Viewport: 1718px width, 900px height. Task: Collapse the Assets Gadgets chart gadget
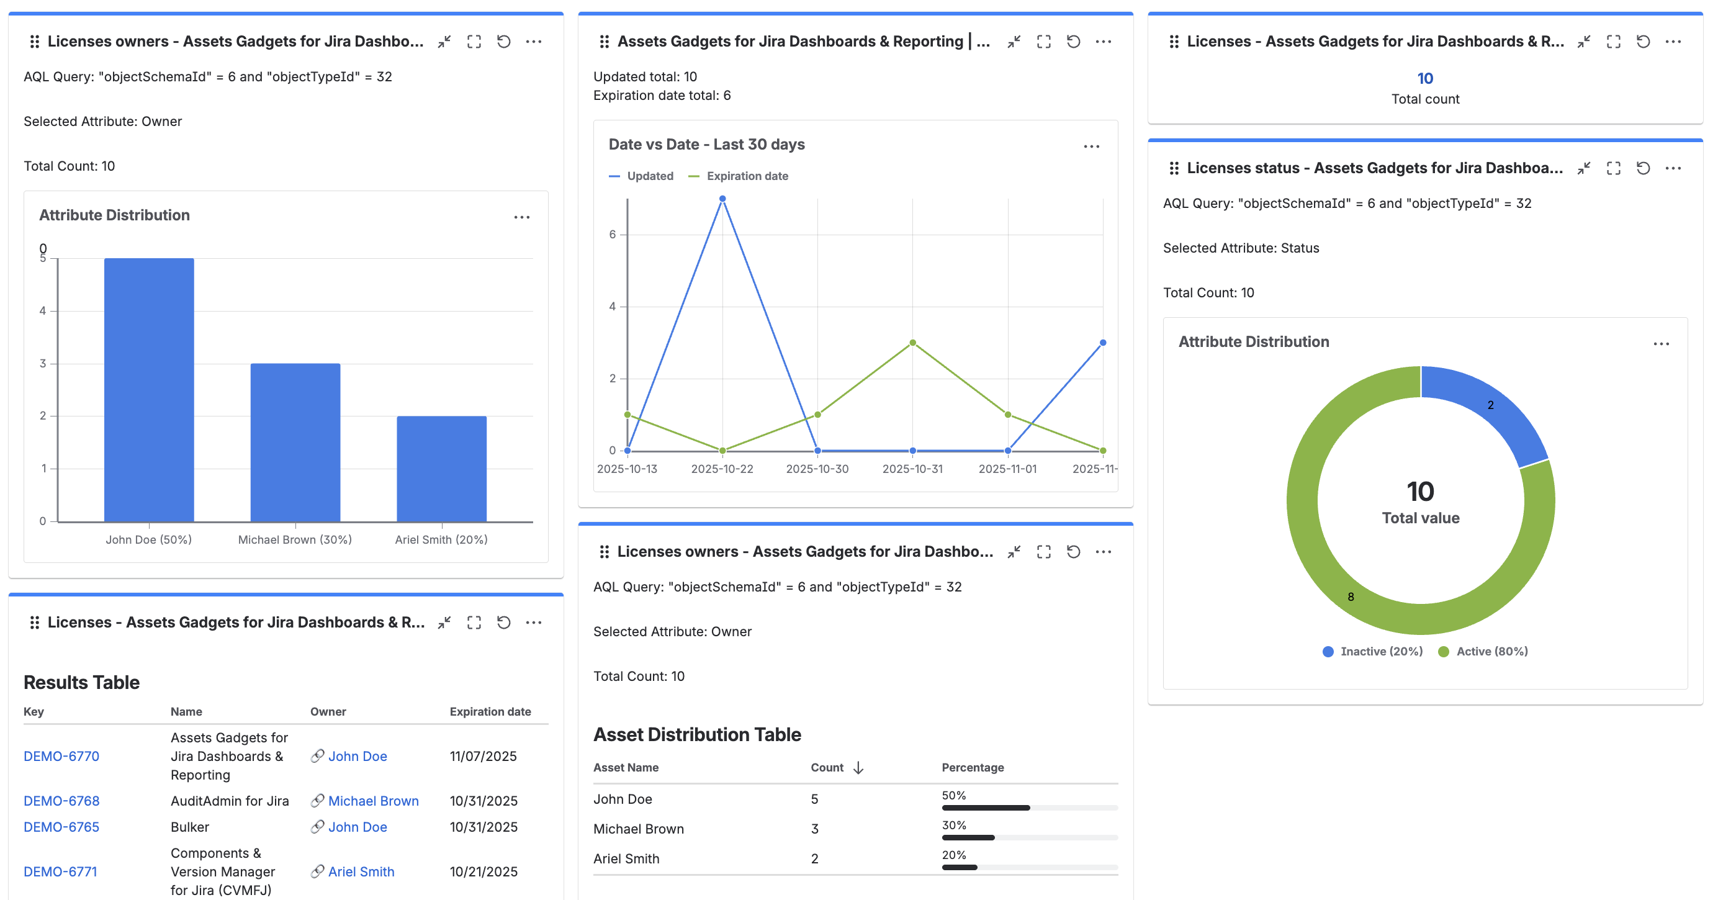pyautogui.click(x=1013, y=41)
